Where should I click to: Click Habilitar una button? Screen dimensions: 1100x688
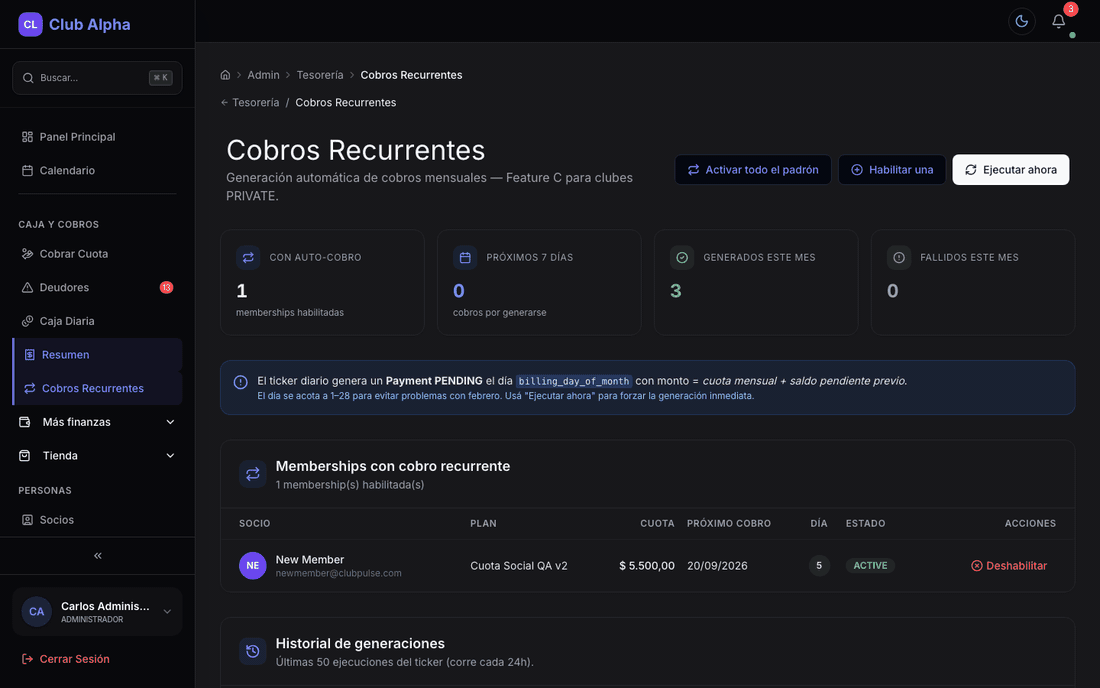pyautogui.click(x=892, y=170)
